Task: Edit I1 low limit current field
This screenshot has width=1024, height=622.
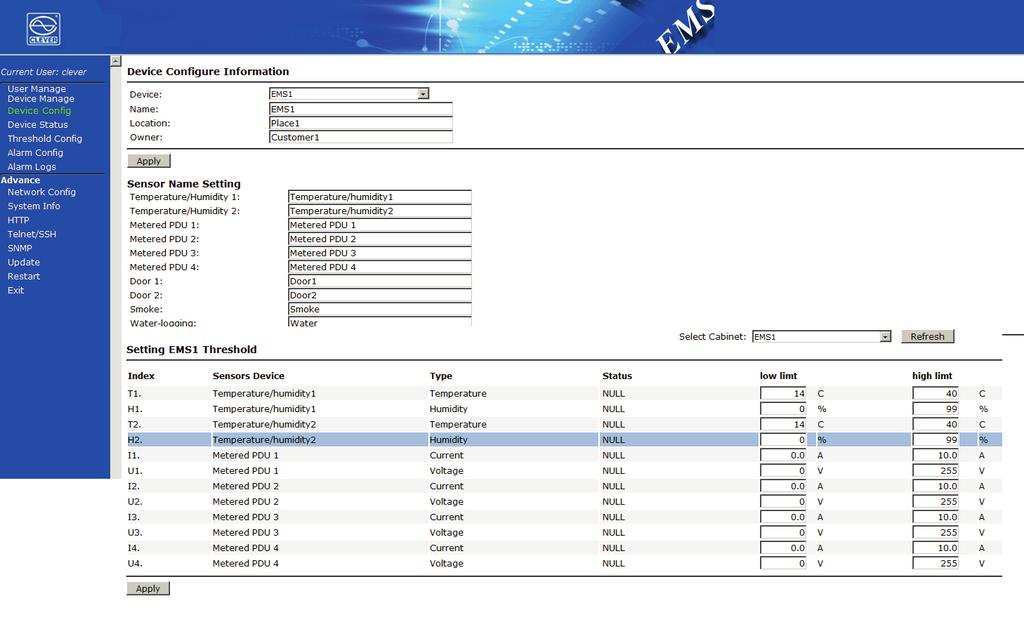Action: 783,455
